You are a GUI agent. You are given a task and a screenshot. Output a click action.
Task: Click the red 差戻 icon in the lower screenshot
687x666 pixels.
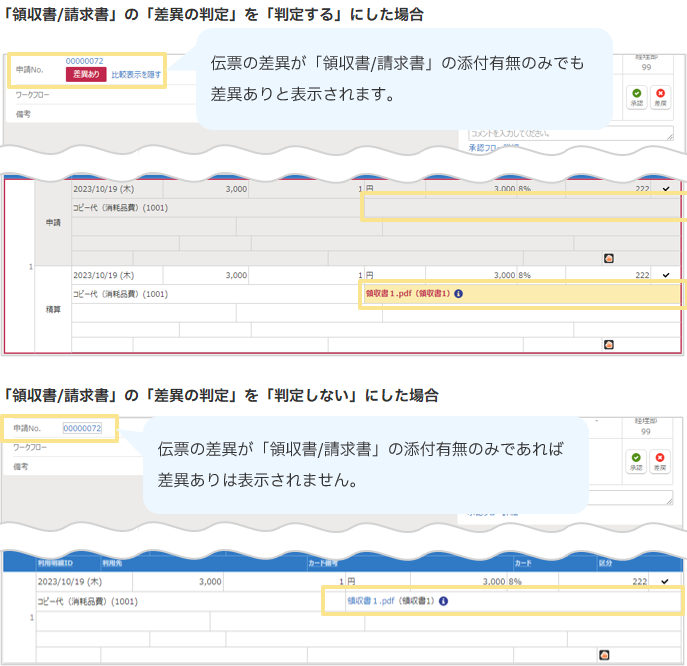coord(660,460)
